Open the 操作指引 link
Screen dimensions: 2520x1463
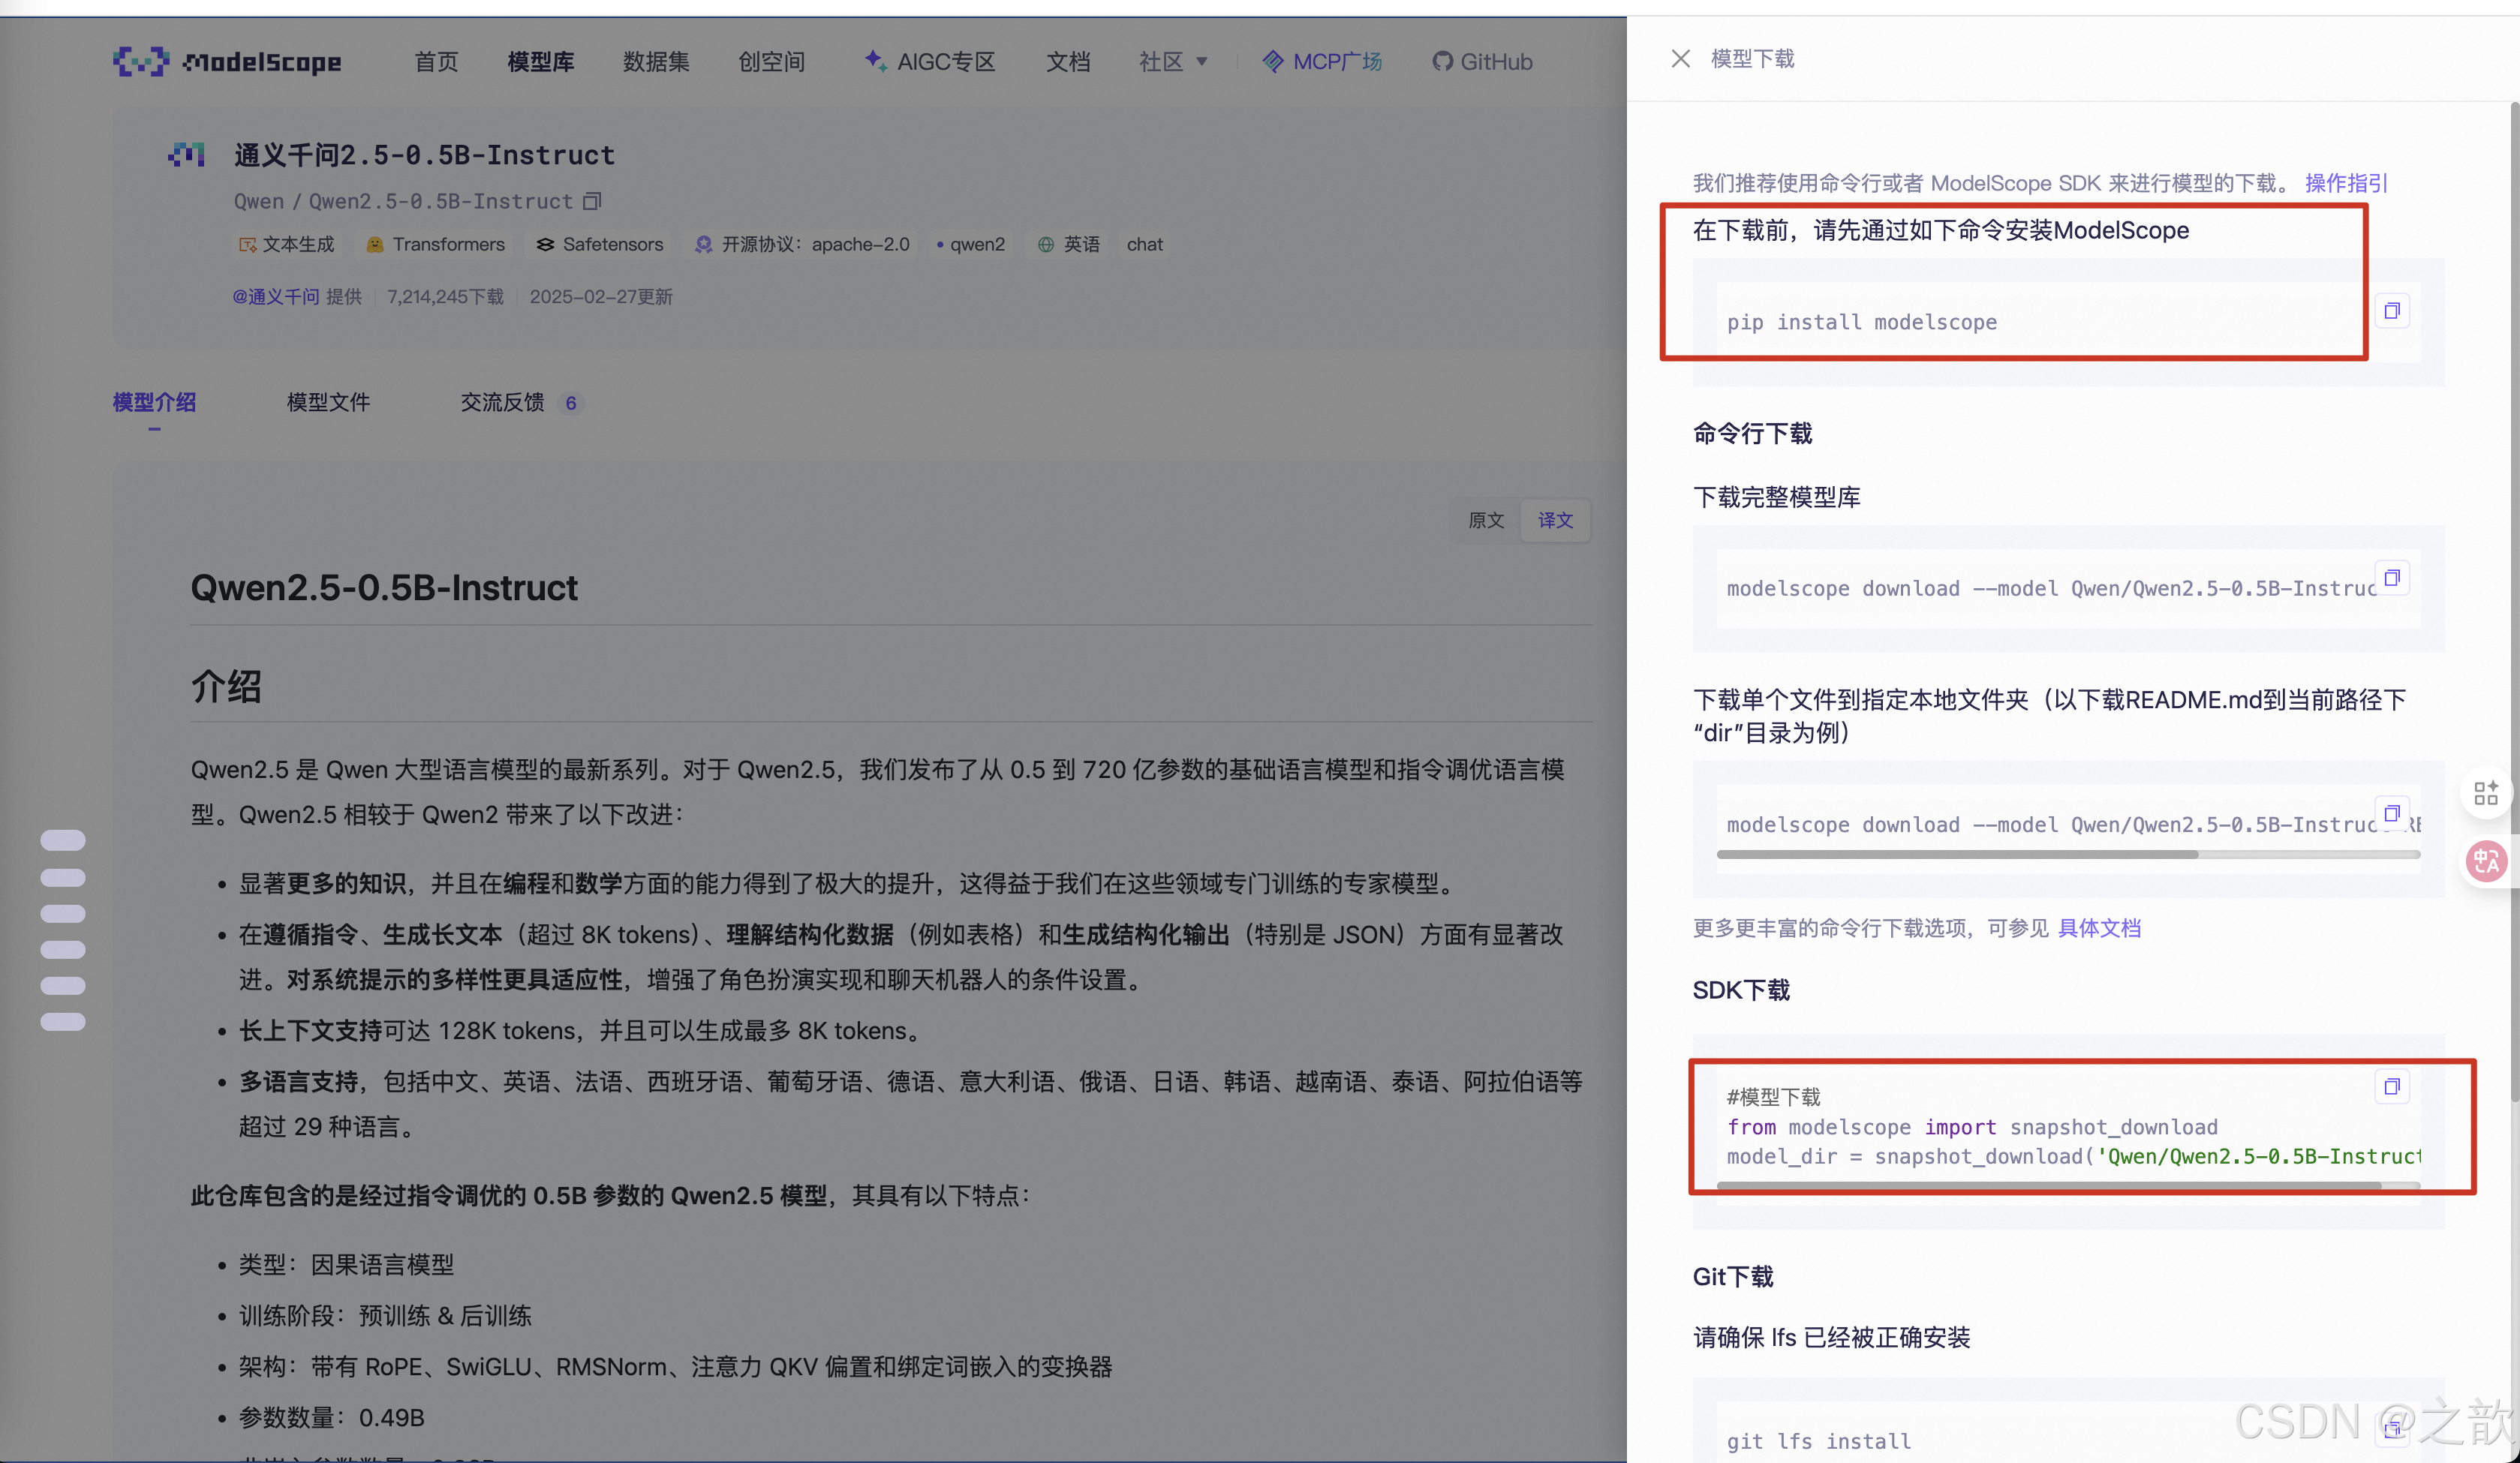pyautogui.click(x=2346, y=183)
